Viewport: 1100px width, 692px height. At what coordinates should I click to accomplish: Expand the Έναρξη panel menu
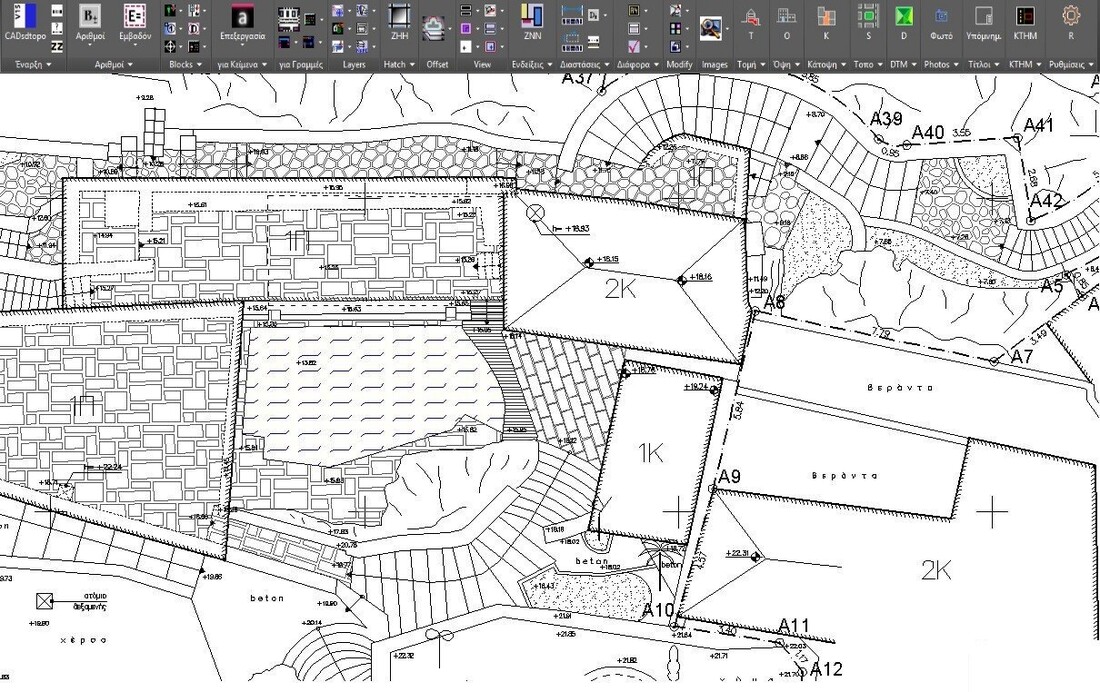tap(33, 64)
